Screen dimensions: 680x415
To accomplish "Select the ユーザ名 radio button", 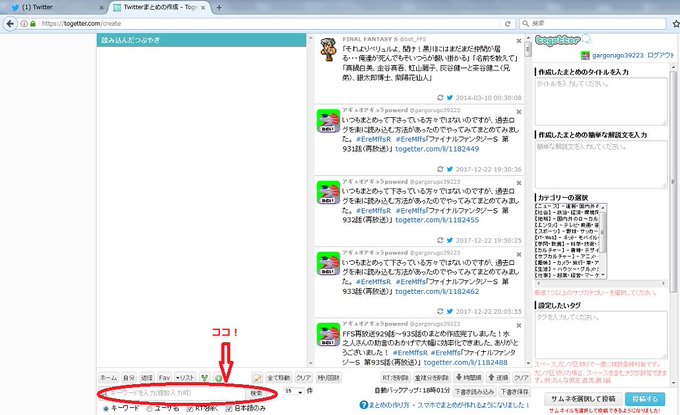I will coord(149,408).
